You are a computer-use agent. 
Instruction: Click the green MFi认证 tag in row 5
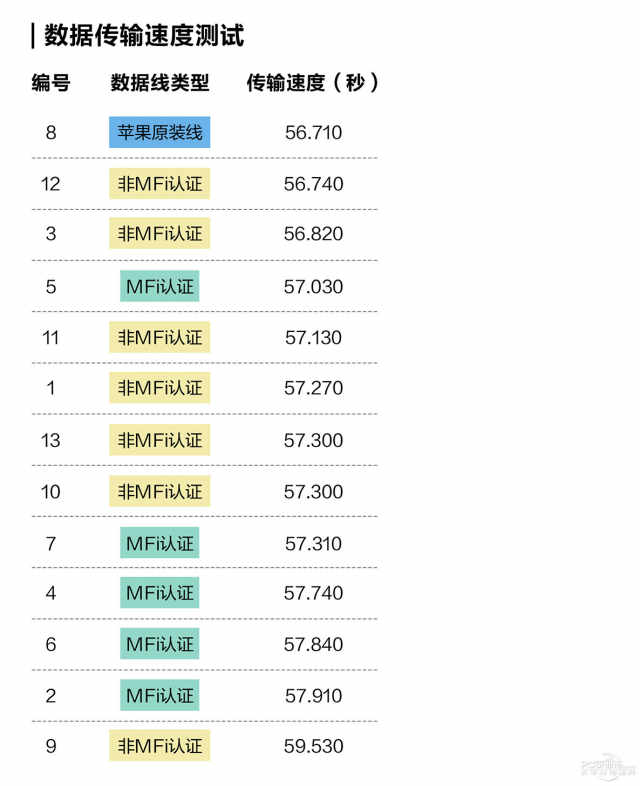(159, 286)
